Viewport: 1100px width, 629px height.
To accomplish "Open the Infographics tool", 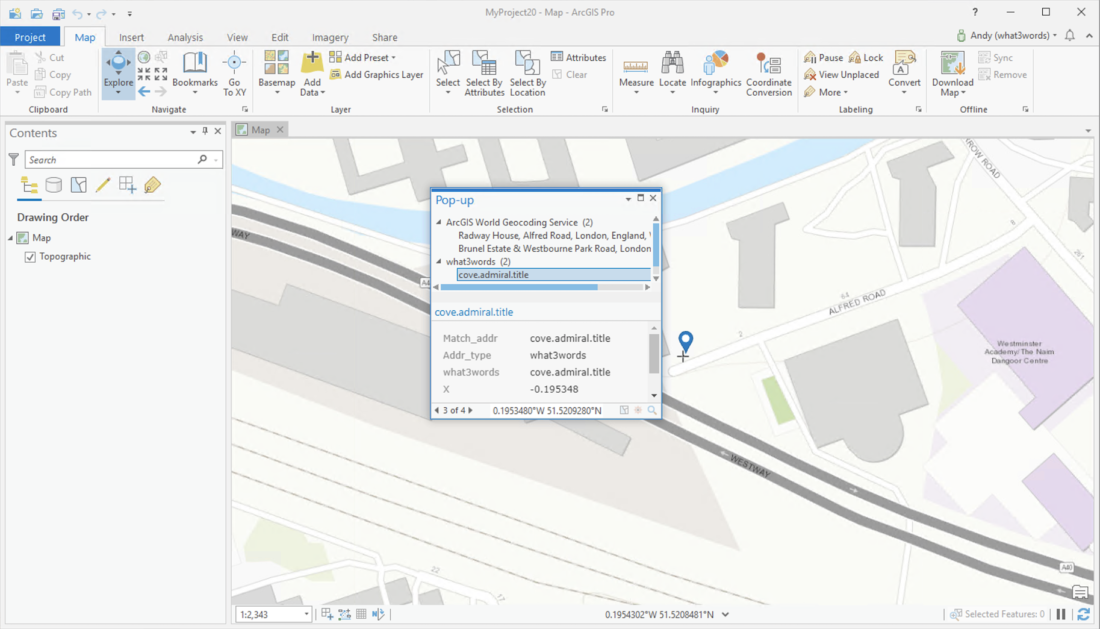I will pyautogui.click(x=716, y=73).
